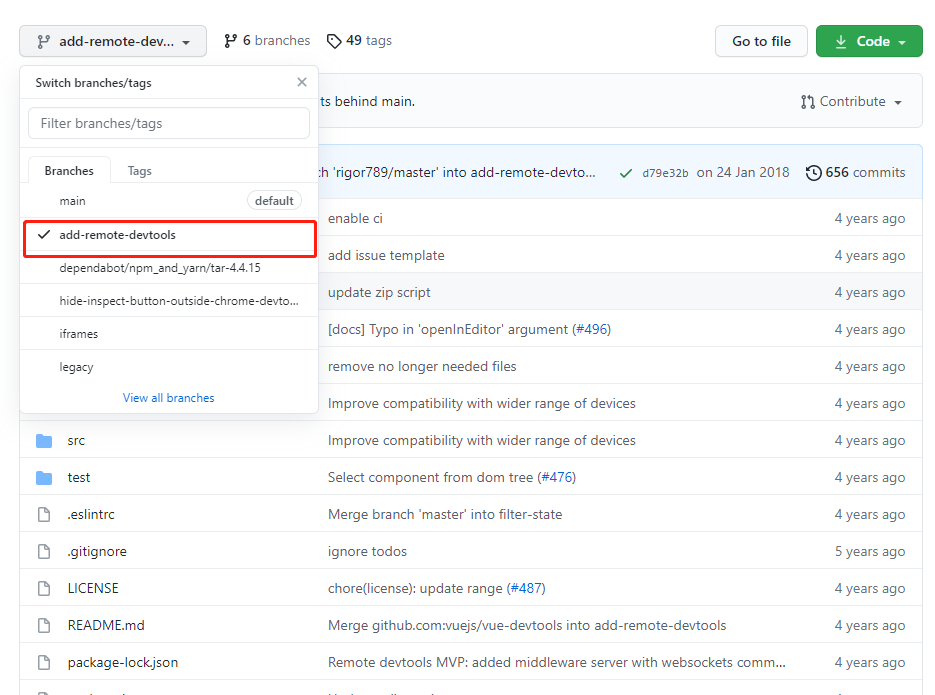
Task: Open 'Select component from dom tree' commit
Action: pyautogui.click(x=431, y=477)
